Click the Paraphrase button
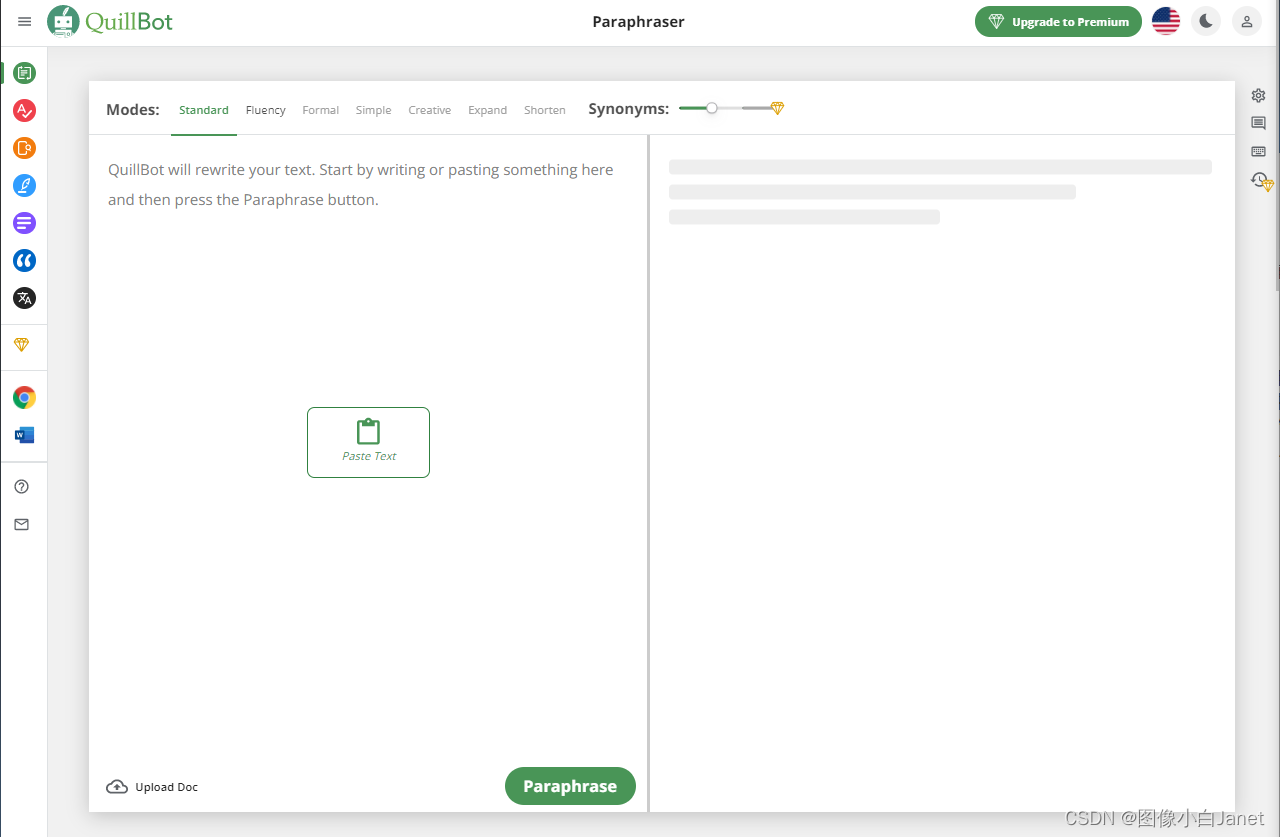Image resolution: width=1280 pixels, height=837 pixels. tap(570, 786)
